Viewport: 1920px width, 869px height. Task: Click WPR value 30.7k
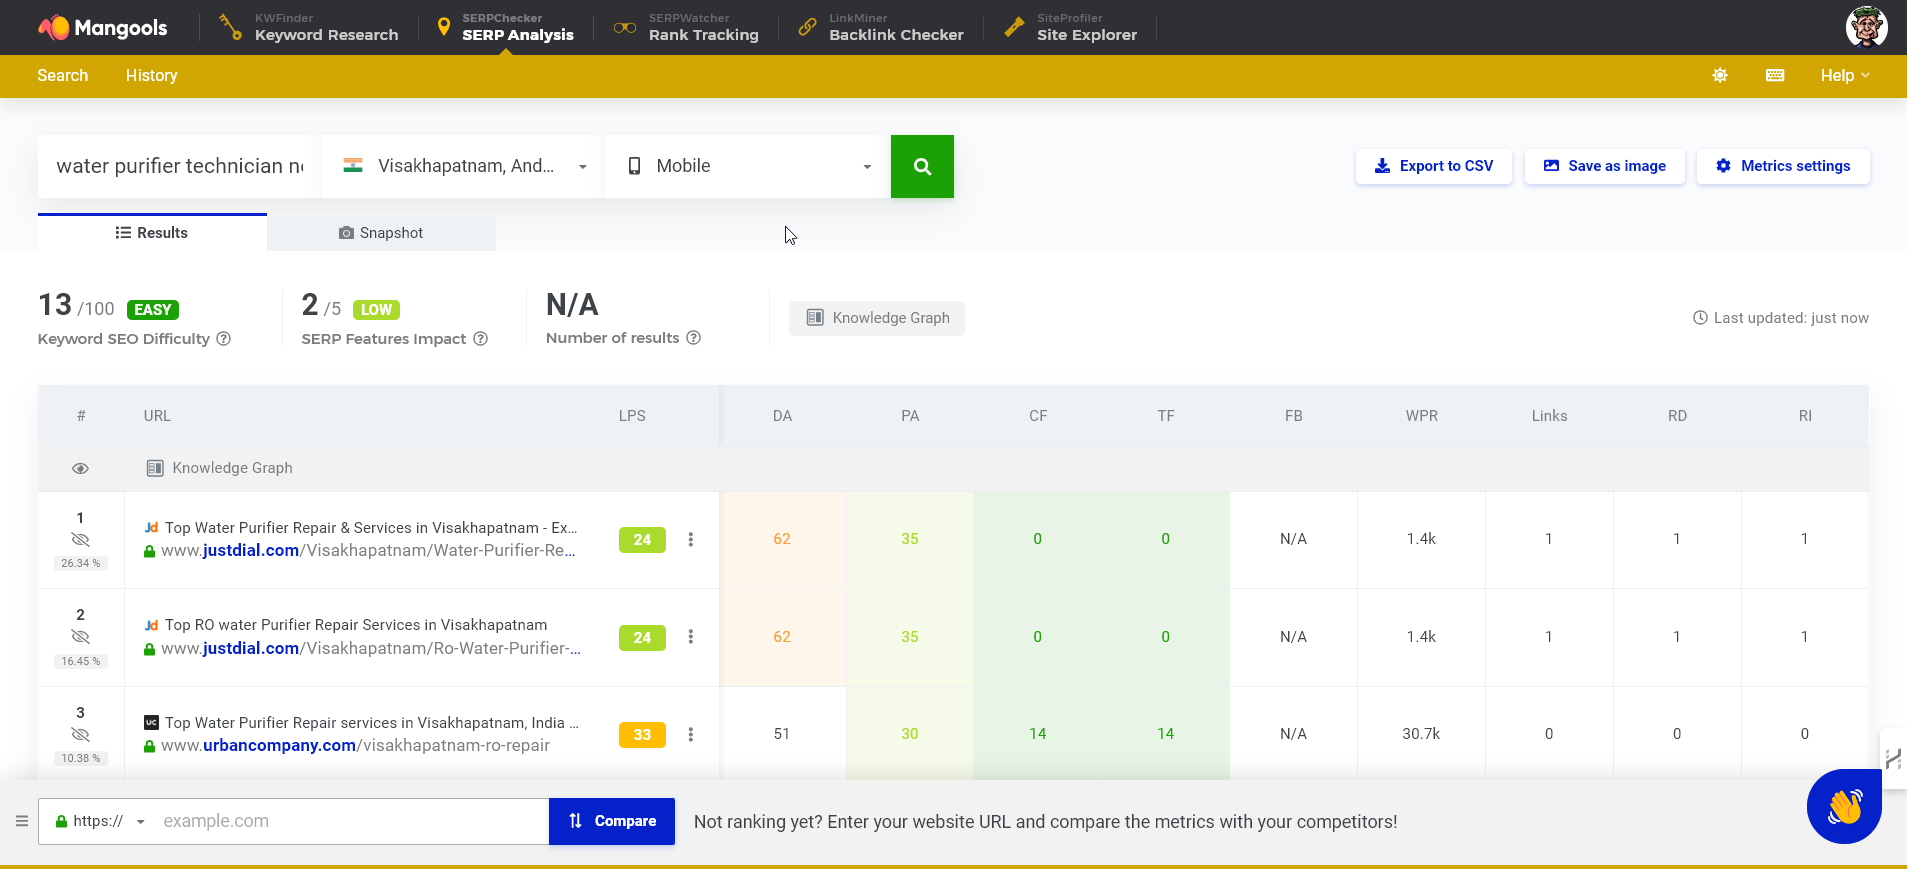coord(1421,734)
